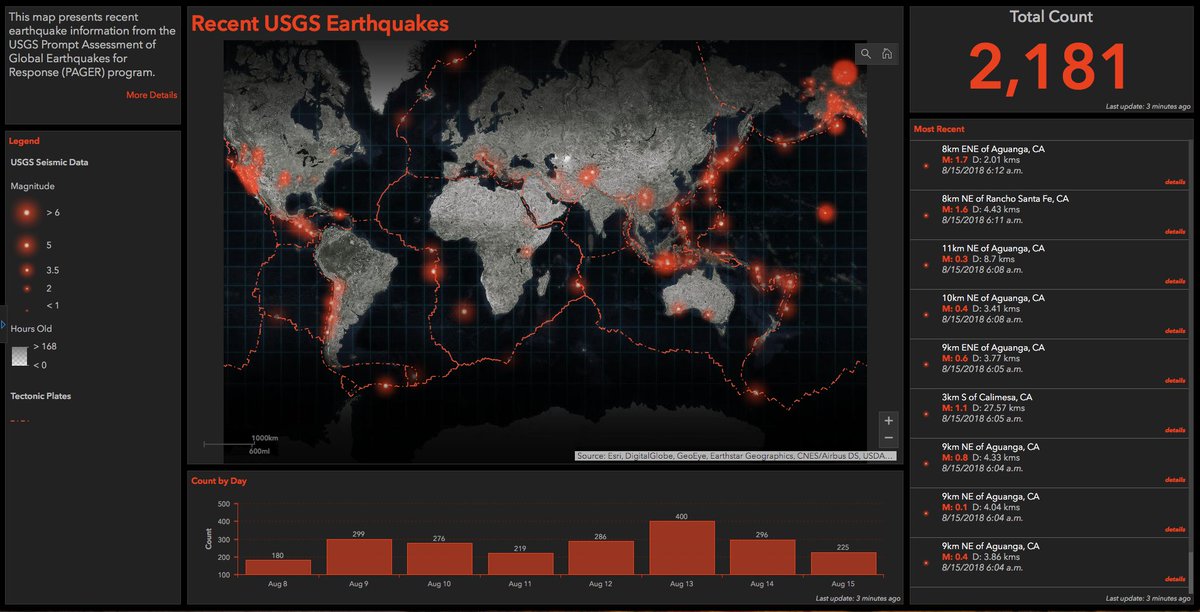Click the Recent USGS Earthquakes title

coord(320,23)
